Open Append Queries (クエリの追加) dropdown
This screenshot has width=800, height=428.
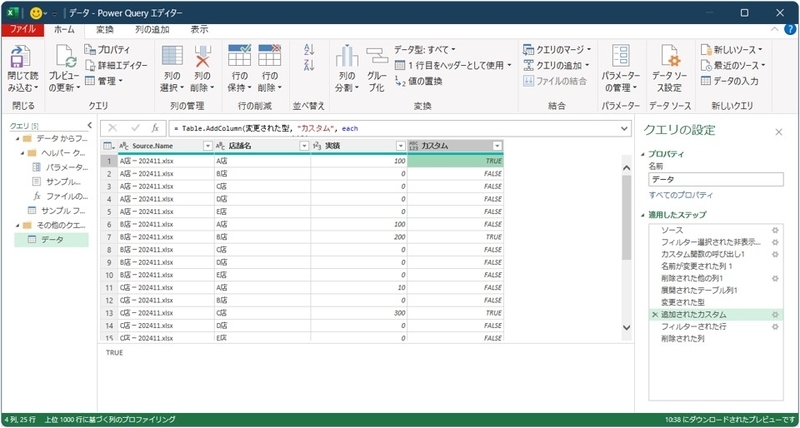556,65
